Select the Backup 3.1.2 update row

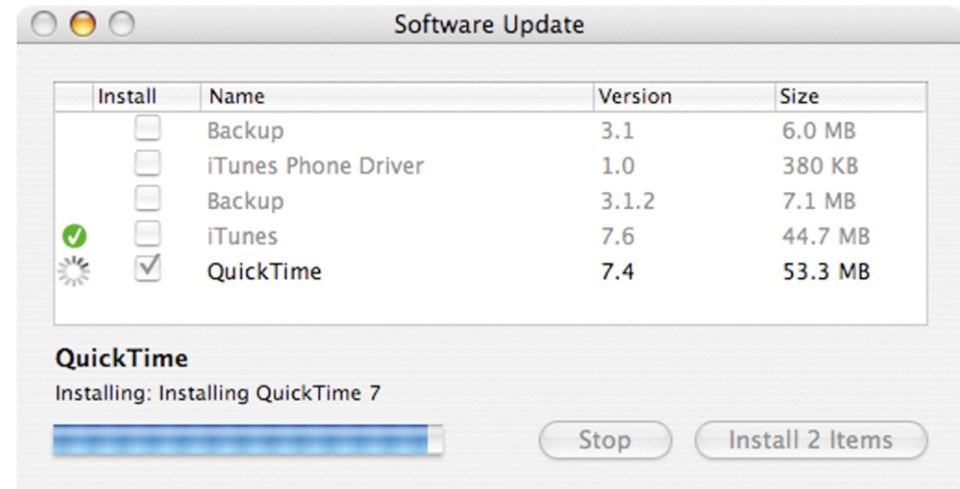point(490,201)
